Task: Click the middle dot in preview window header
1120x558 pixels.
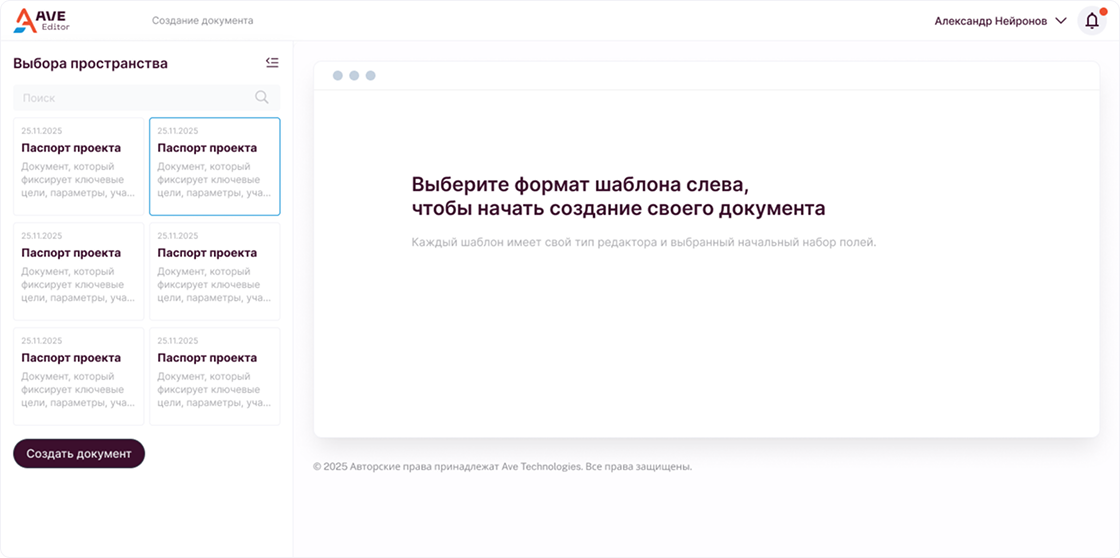Action: [354, 76]
